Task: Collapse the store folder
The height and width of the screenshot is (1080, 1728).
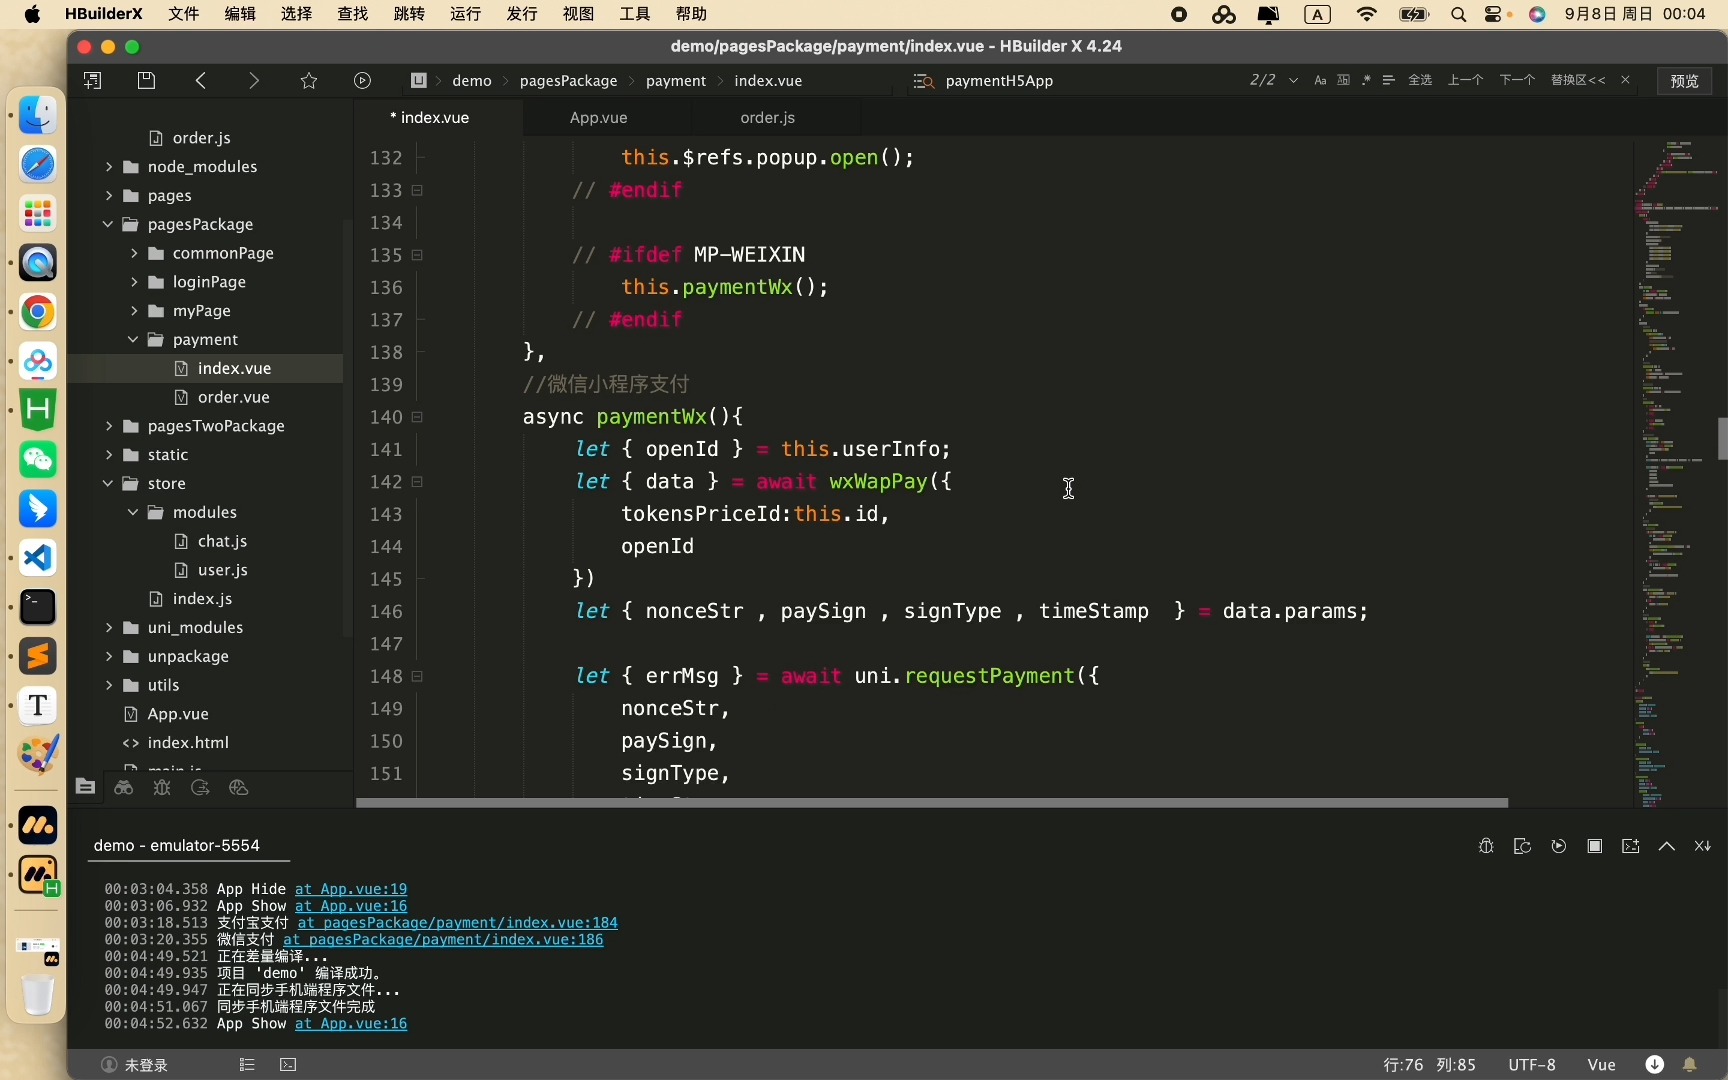Action: [108, 483]
